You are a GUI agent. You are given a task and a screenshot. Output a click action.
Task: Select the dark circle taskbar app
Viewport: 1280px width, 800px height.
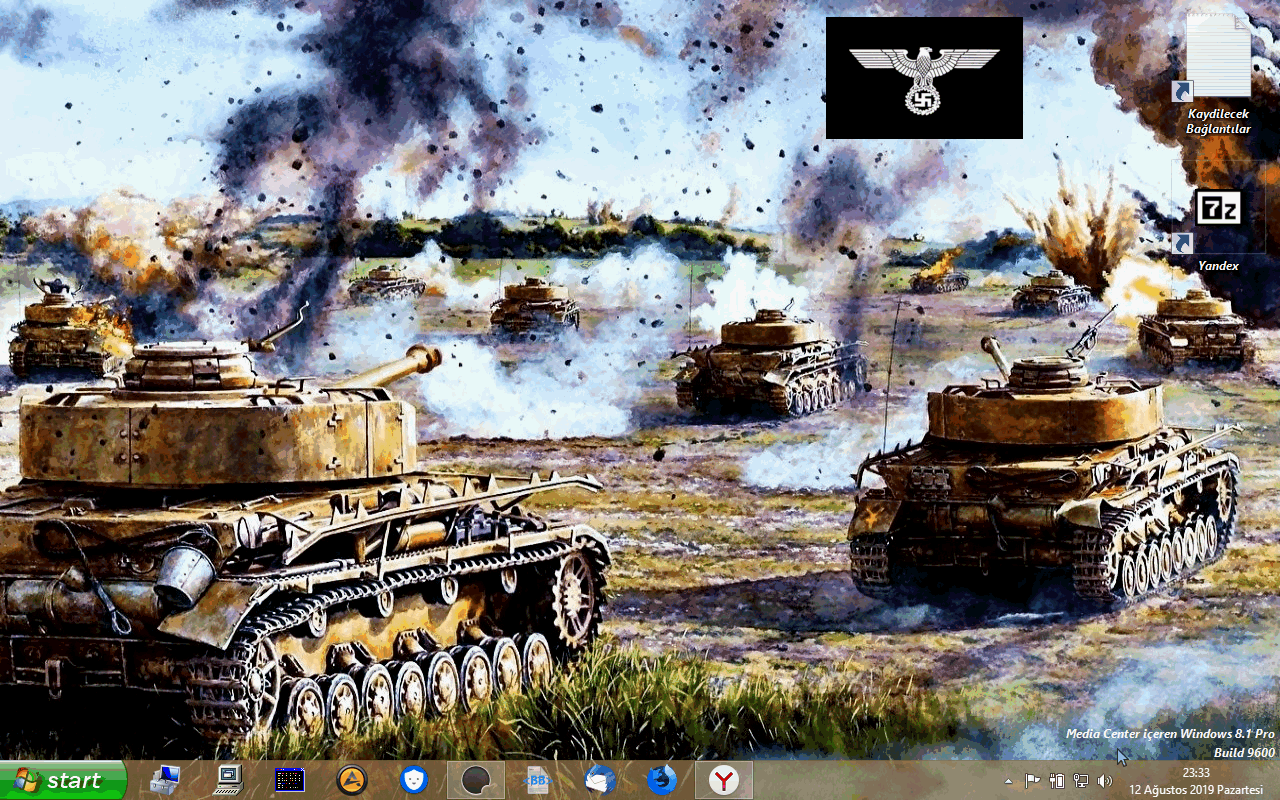click(475, 780)
